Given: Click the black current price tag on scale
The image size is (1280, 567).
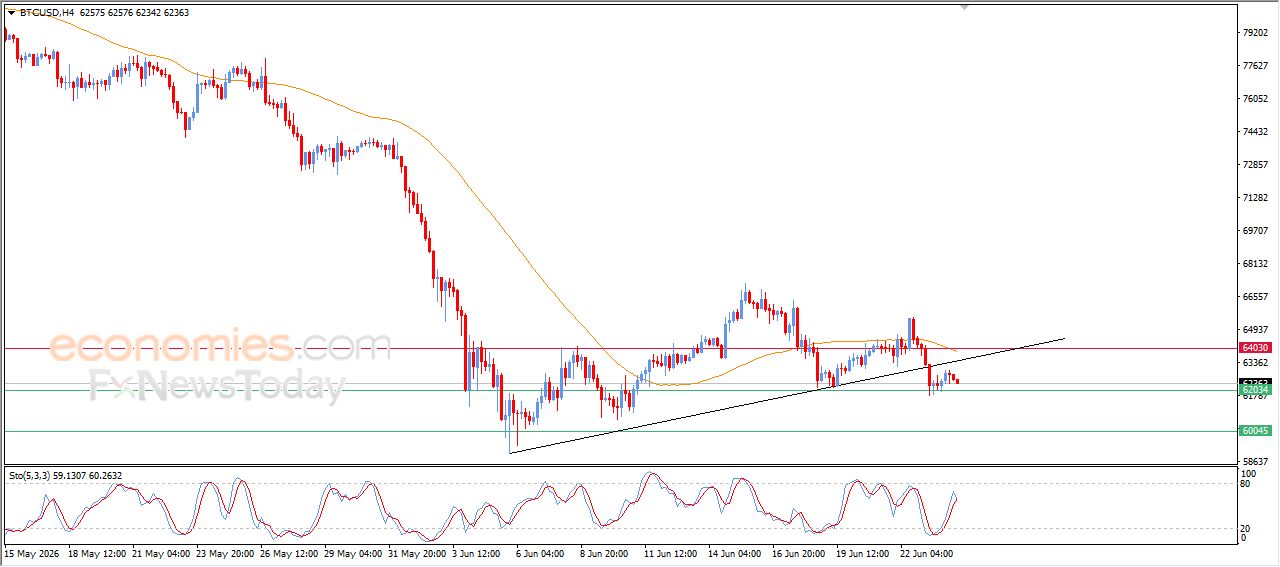Looking at the screenshot, I should 1255,382.
